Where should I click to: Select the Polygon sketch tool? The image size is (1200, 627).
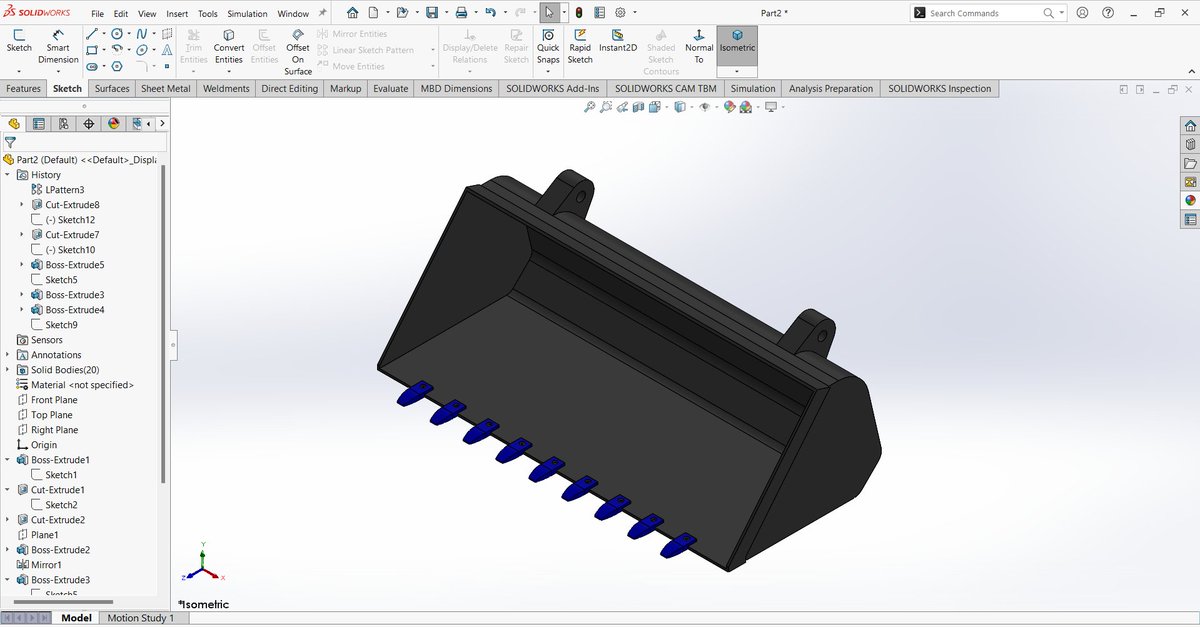[x=117, y=66]
